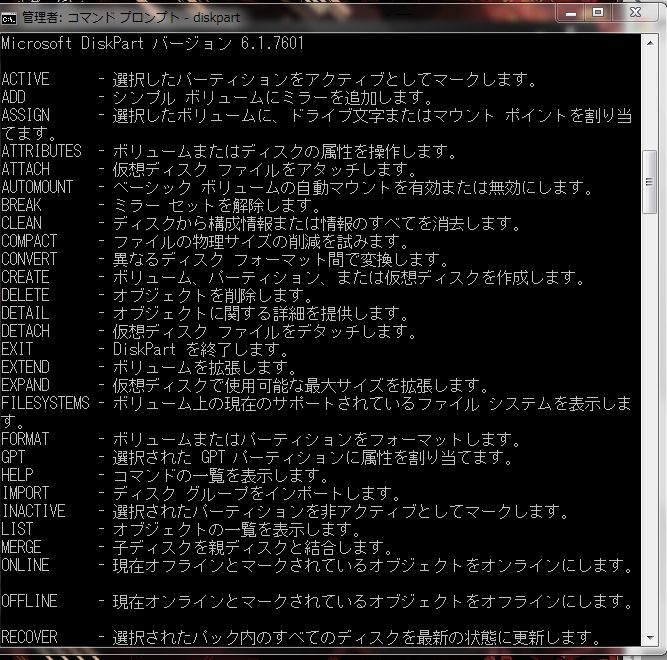Click the window title text 管理者: コマンド プロンプト - diskpart

click(131, 18)
